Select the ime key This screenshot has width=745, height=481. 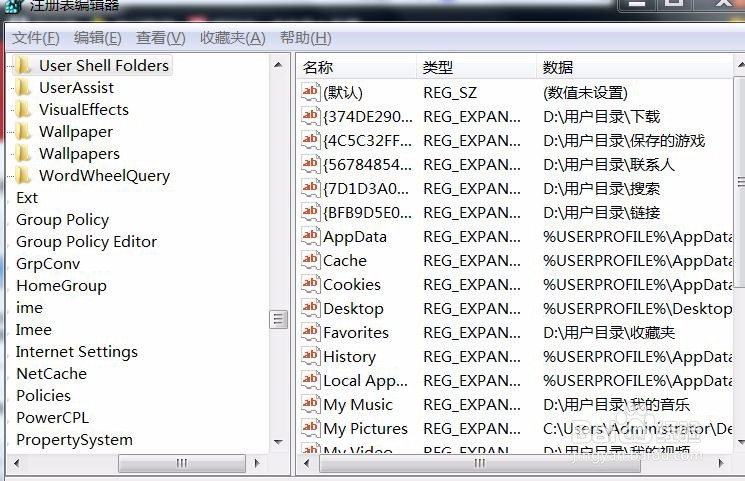29,308
